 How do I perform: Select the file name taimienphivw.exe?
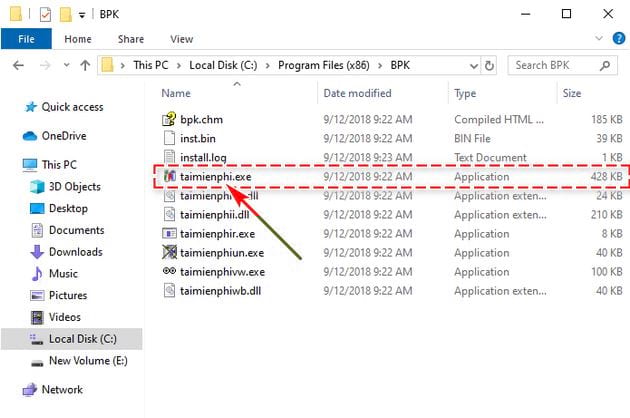[x=223, y=272]
